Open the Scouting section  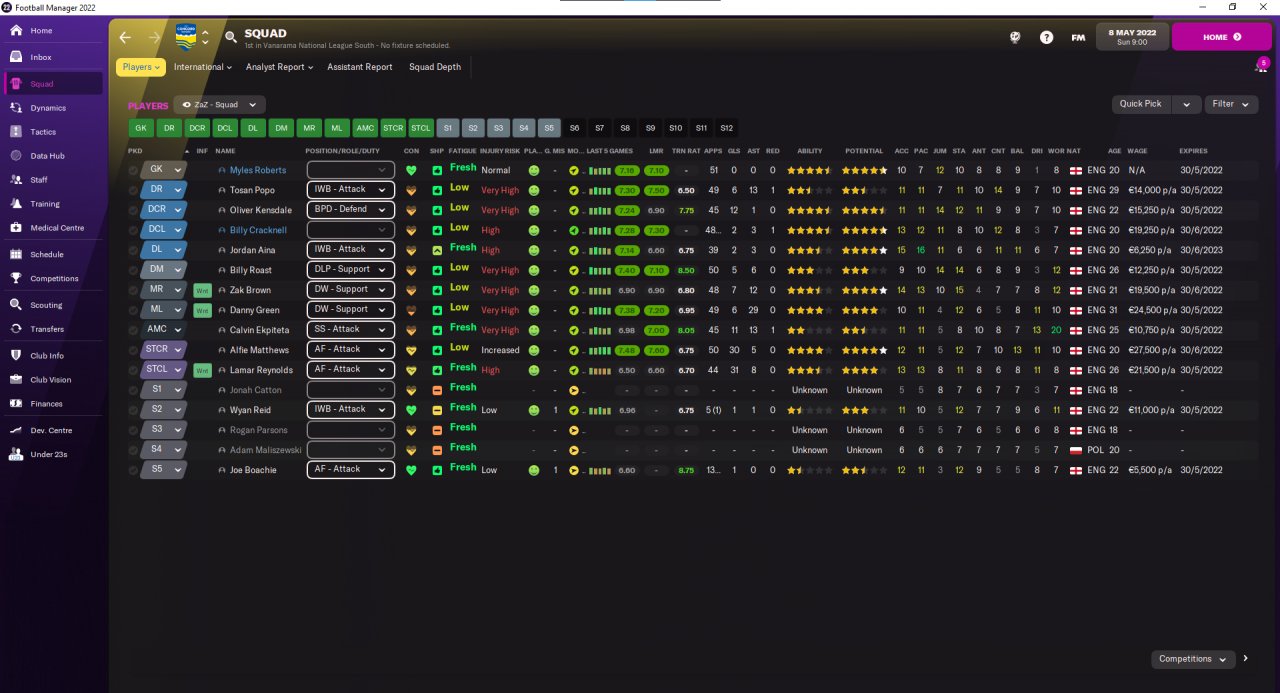(x=54, y=305)
